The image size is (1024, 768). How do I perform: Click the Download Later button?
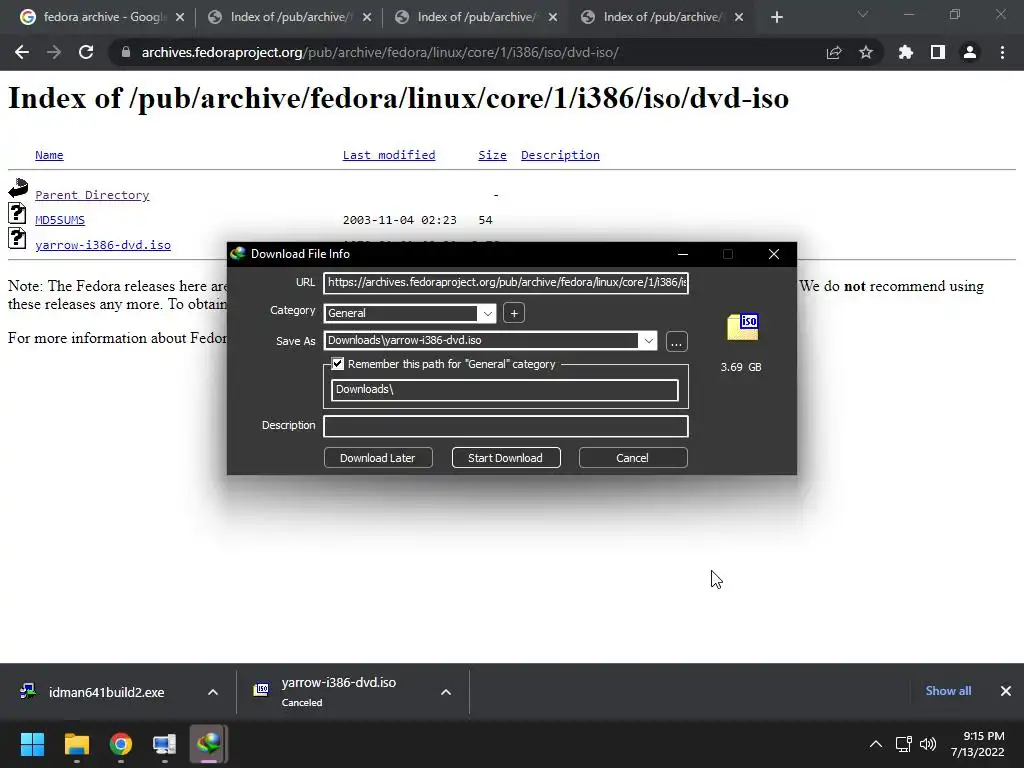coord(377,458)
